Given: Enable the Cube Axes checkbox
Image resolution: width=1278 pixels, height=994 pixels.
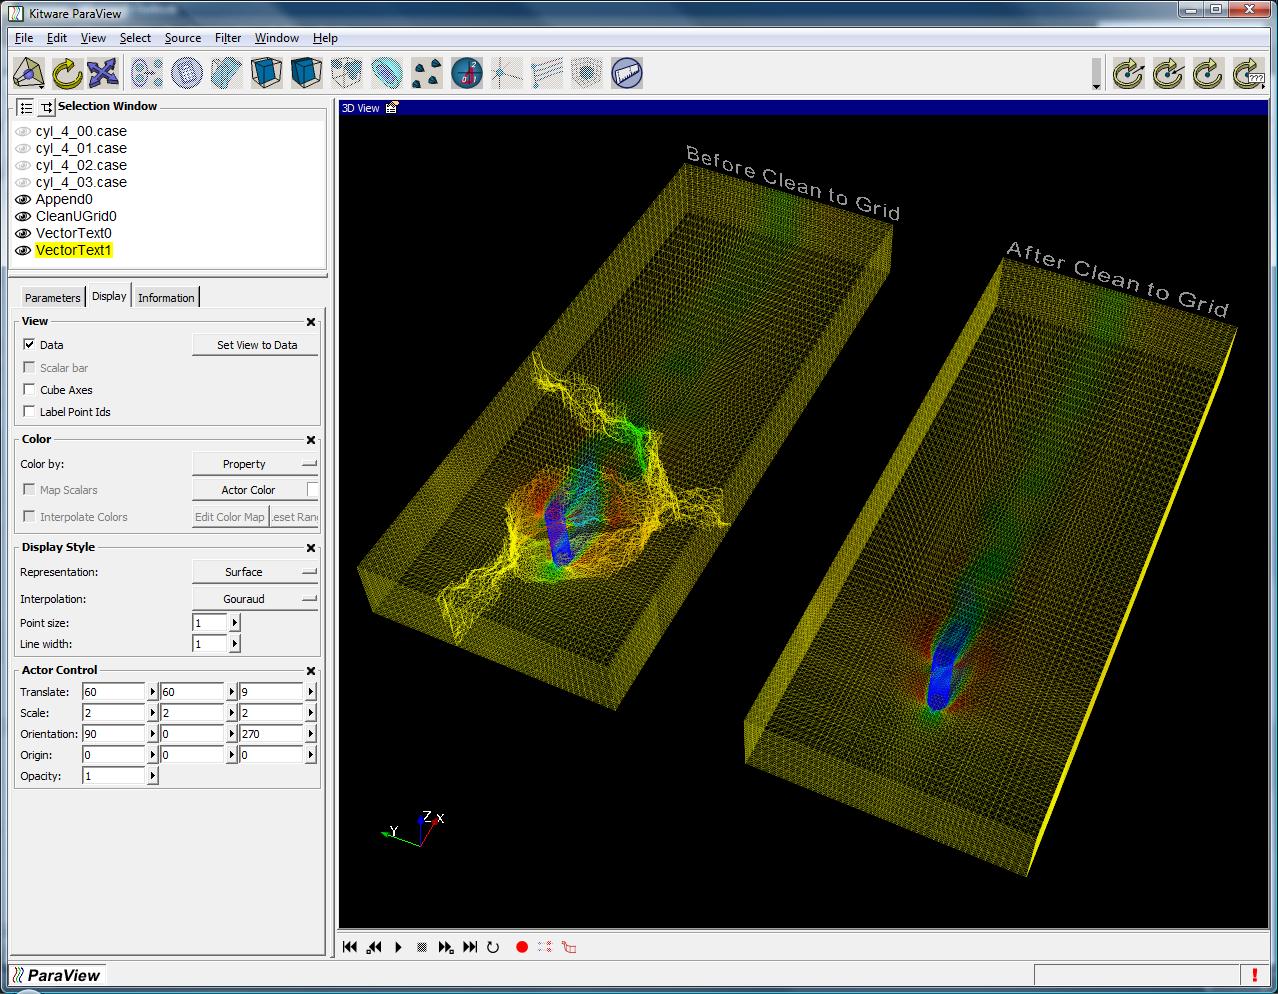Looking at the screenshot, I should click(29, 389).
